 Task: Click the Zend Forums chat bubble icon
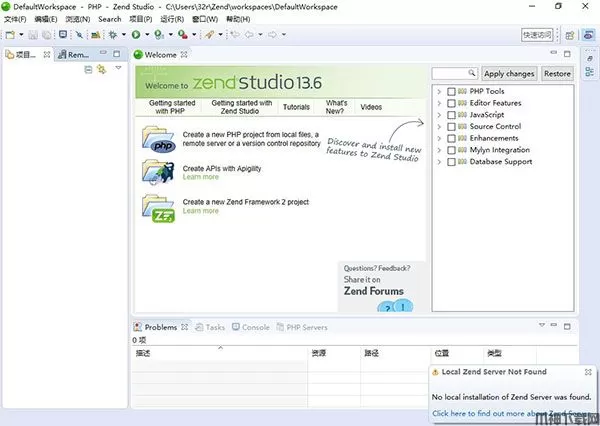tap(383, 306)
